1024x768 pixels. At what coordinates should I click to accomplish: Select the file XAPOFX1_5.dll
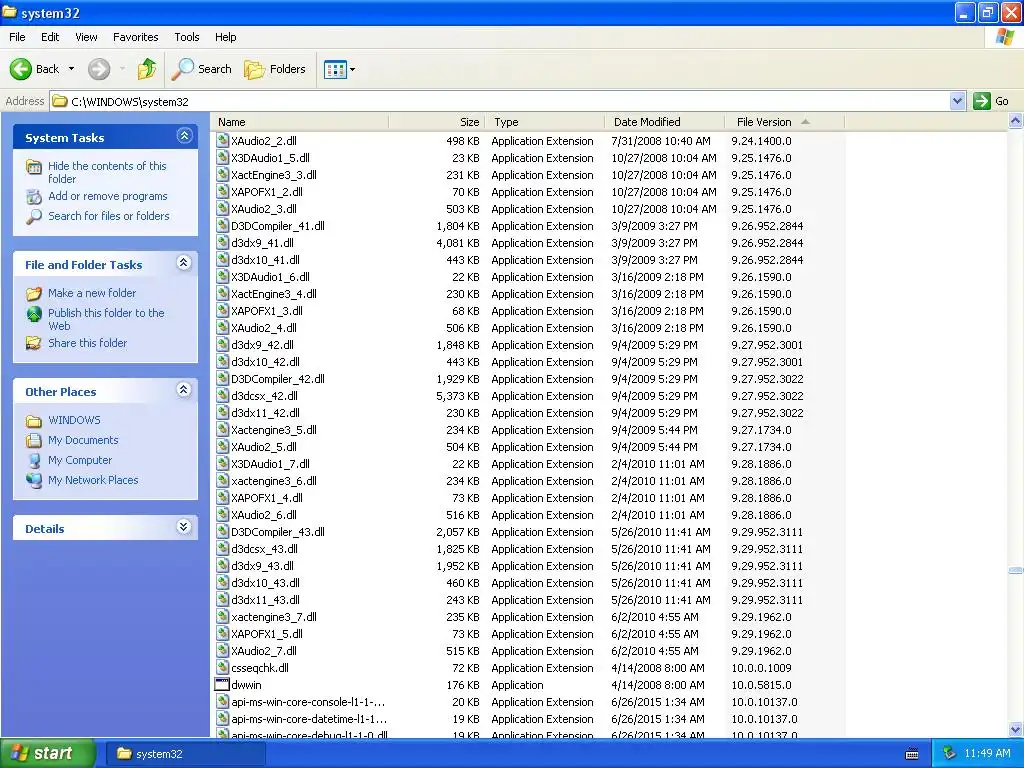point(266,633)
